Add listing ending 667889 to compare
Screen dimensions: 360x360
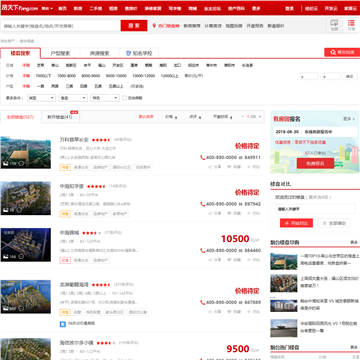tap(253, 312)
